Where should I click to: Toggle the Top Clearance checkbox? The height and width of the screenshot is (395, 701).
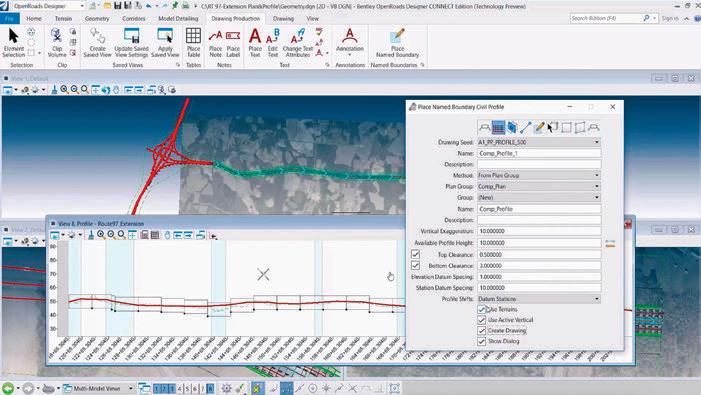pos(415,254)
